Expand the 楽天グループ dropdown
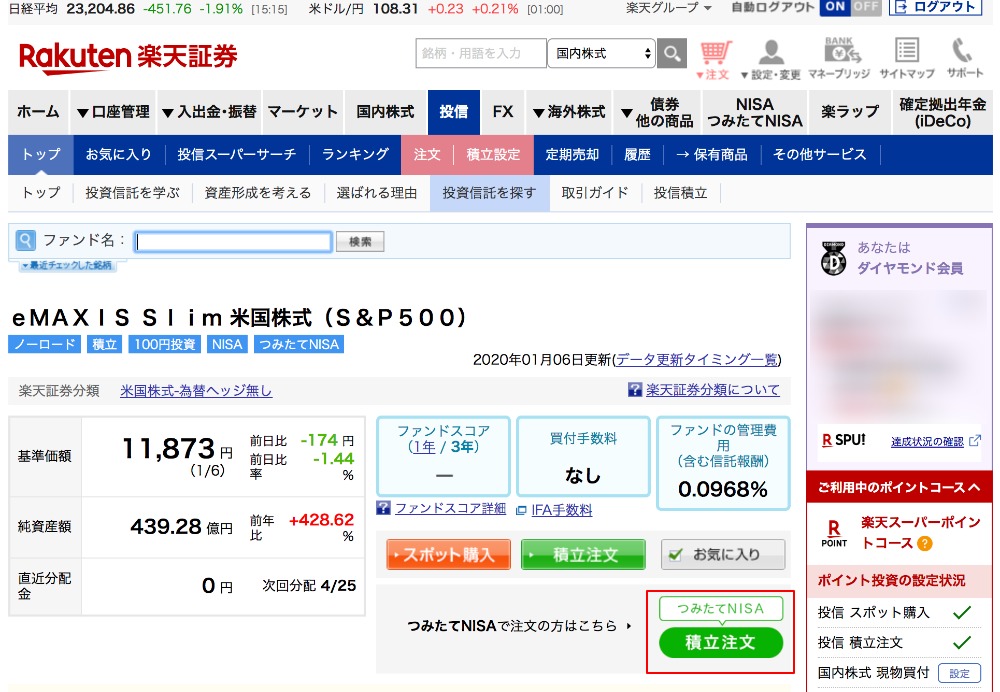The height and width of the screenshot is (692, 1000). [669, 8]
